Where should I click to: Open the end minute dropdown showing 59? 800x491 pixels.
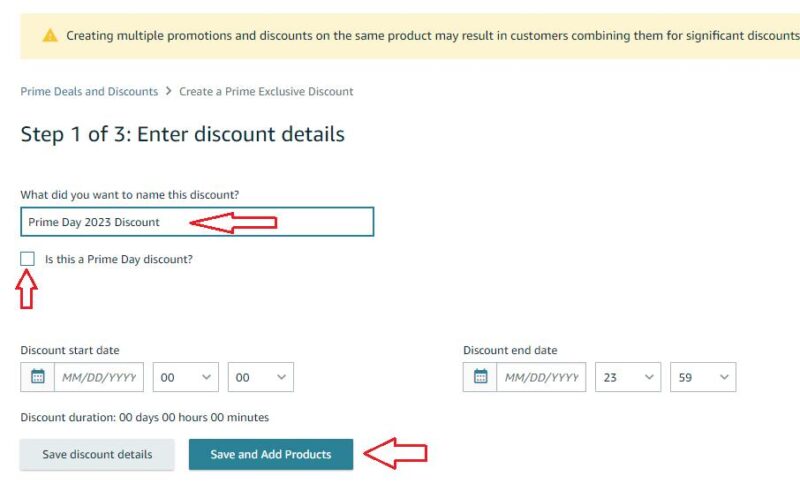pyautogui.click(x=703, y=377)
